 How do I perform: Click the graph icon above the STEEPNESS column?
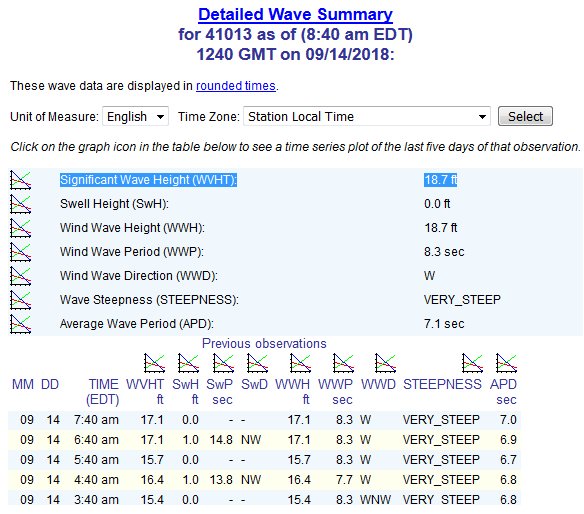[472, 363]
